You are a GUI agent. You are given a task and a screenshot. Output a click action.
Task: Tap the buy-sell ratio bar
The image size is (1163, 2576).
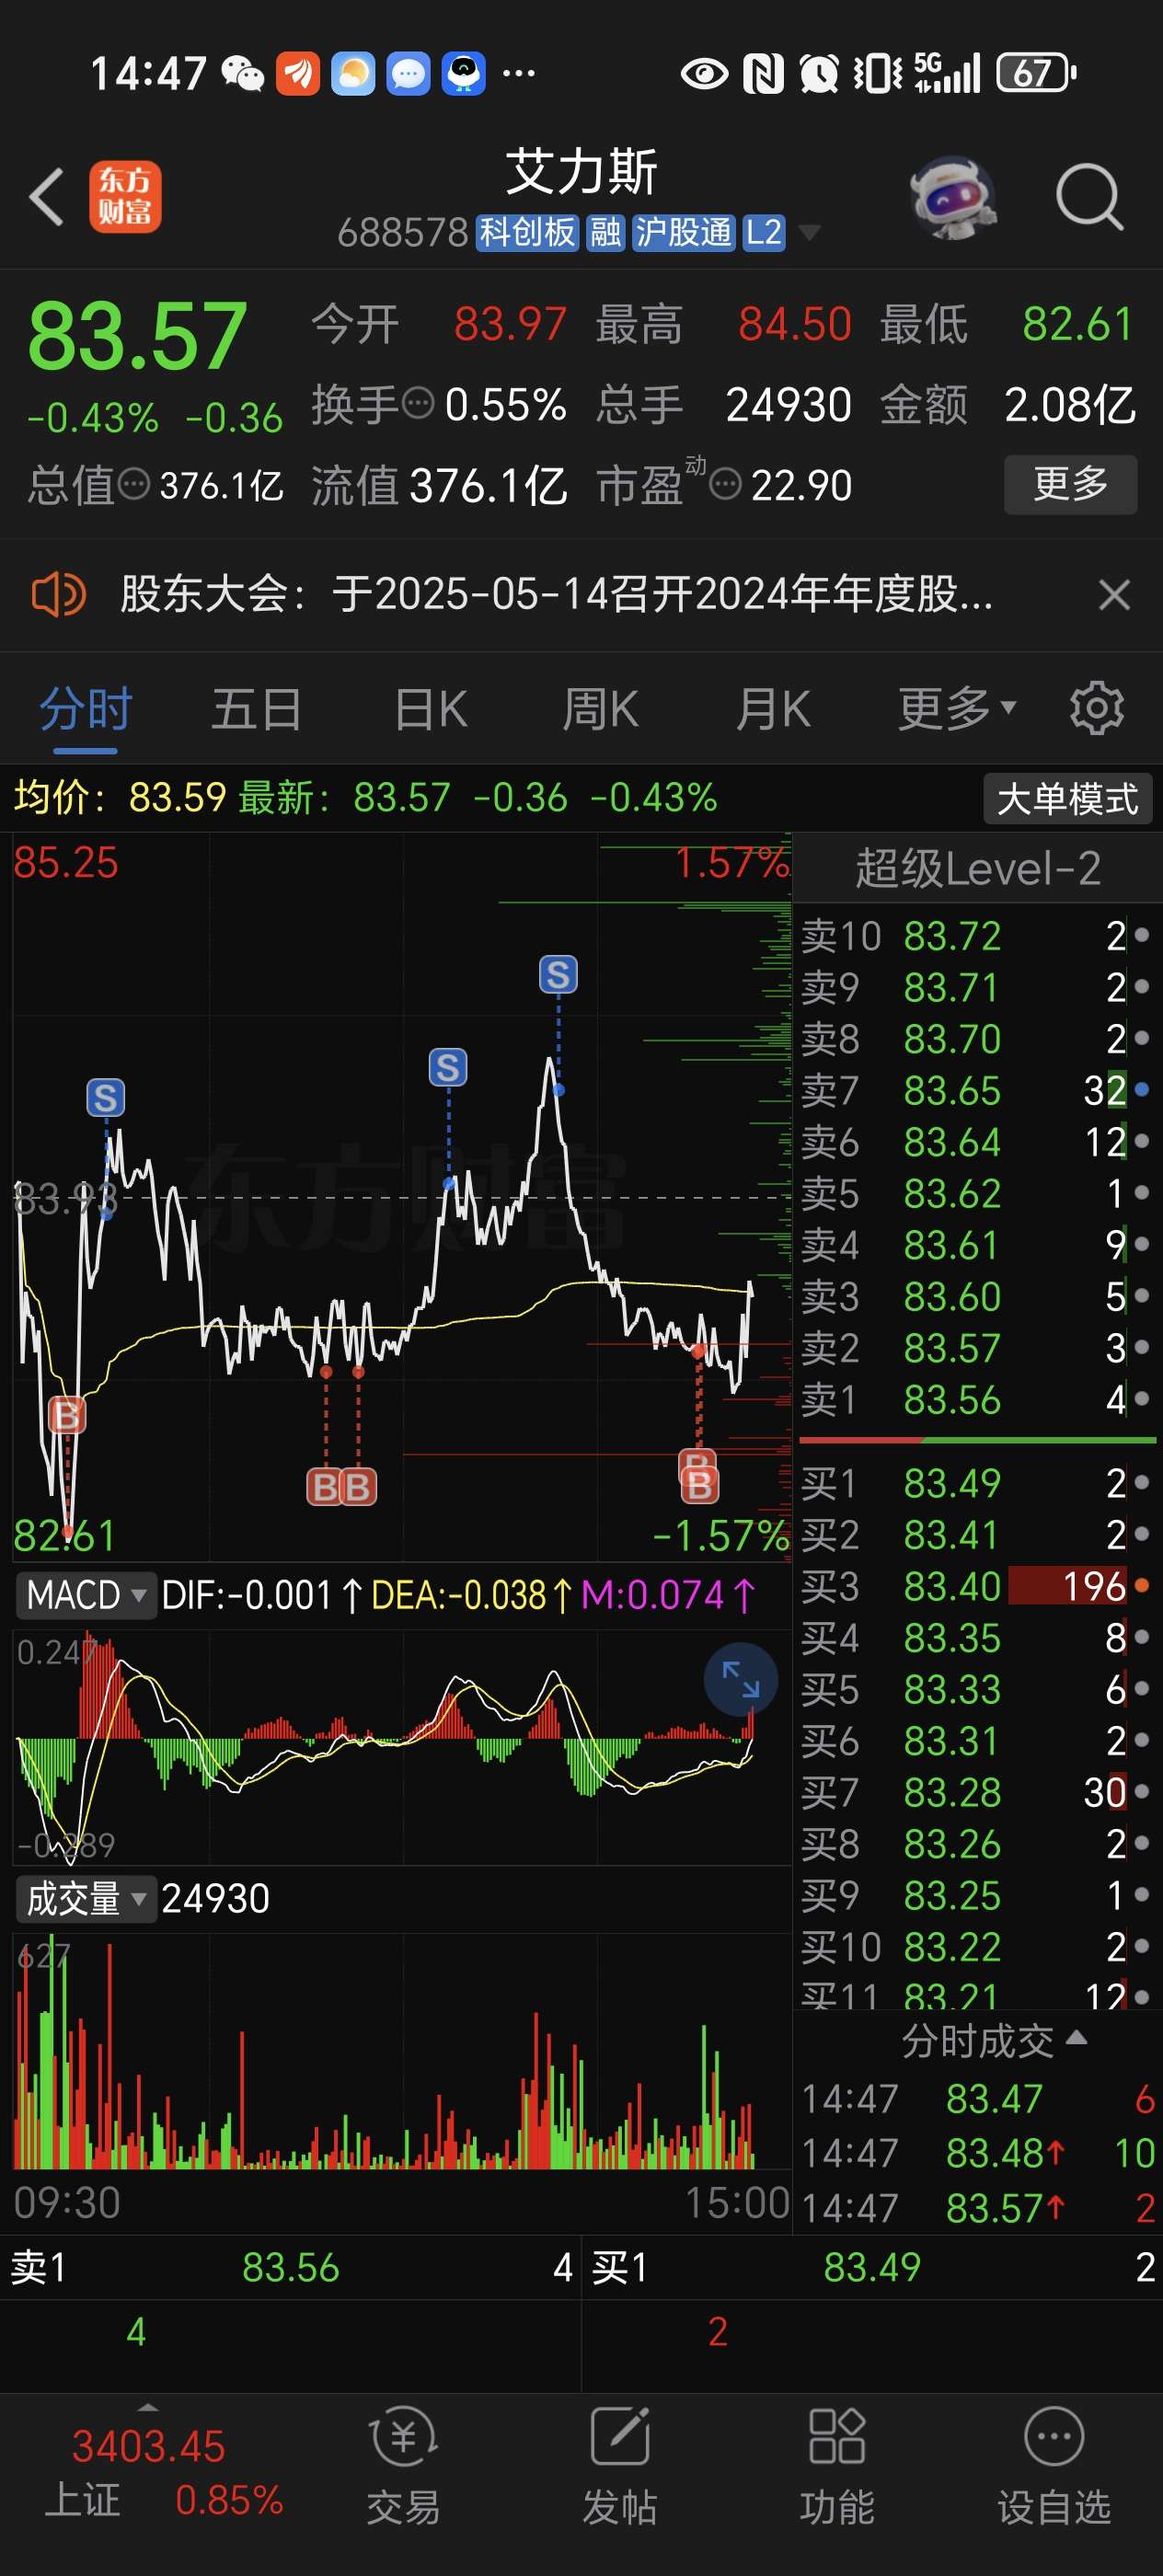pos(977,1440)
